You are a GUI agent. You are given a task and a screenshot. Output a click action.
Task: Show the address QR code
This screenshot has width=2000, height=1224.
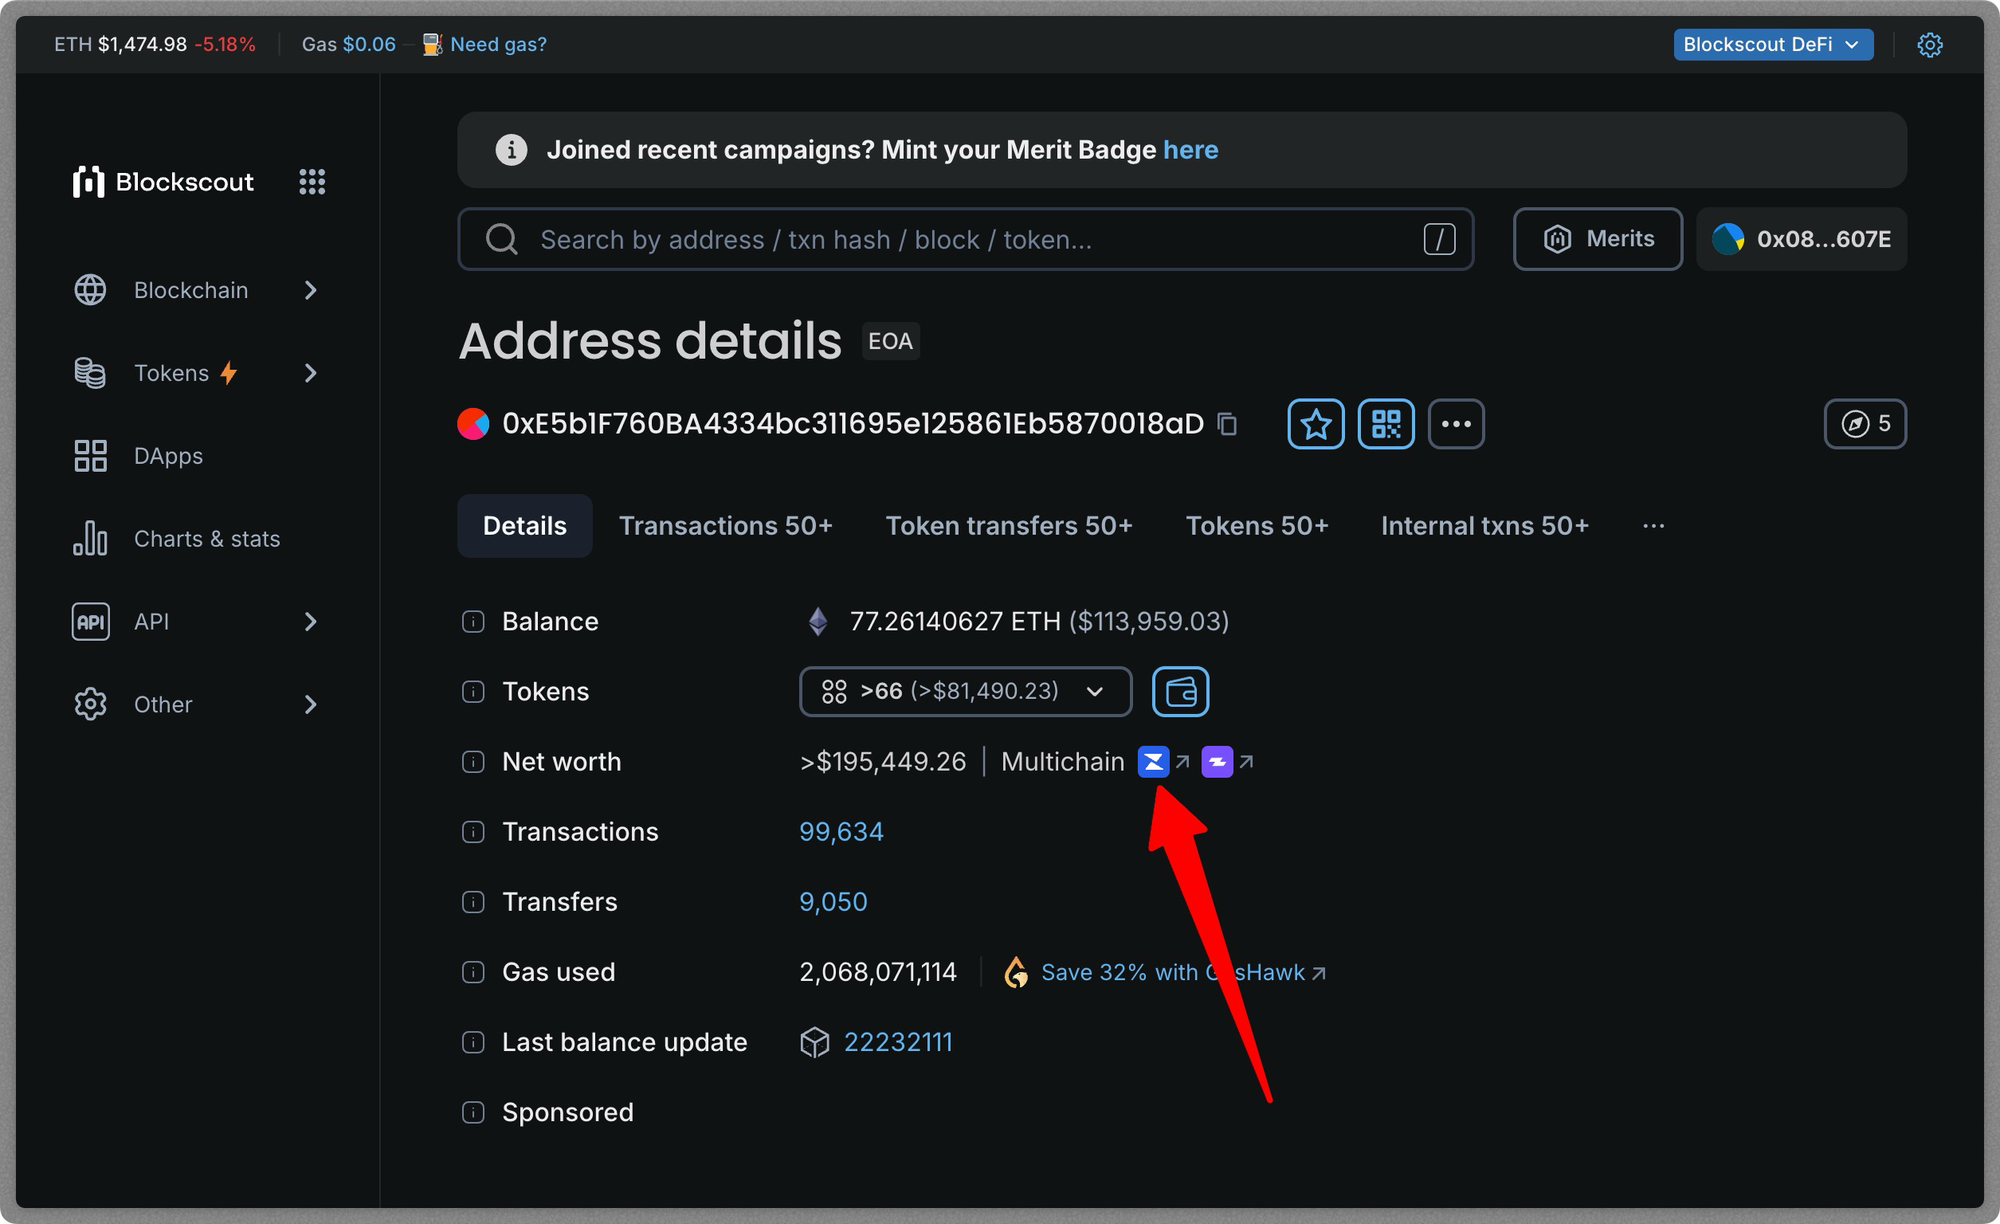click(x=1386, y=424)
